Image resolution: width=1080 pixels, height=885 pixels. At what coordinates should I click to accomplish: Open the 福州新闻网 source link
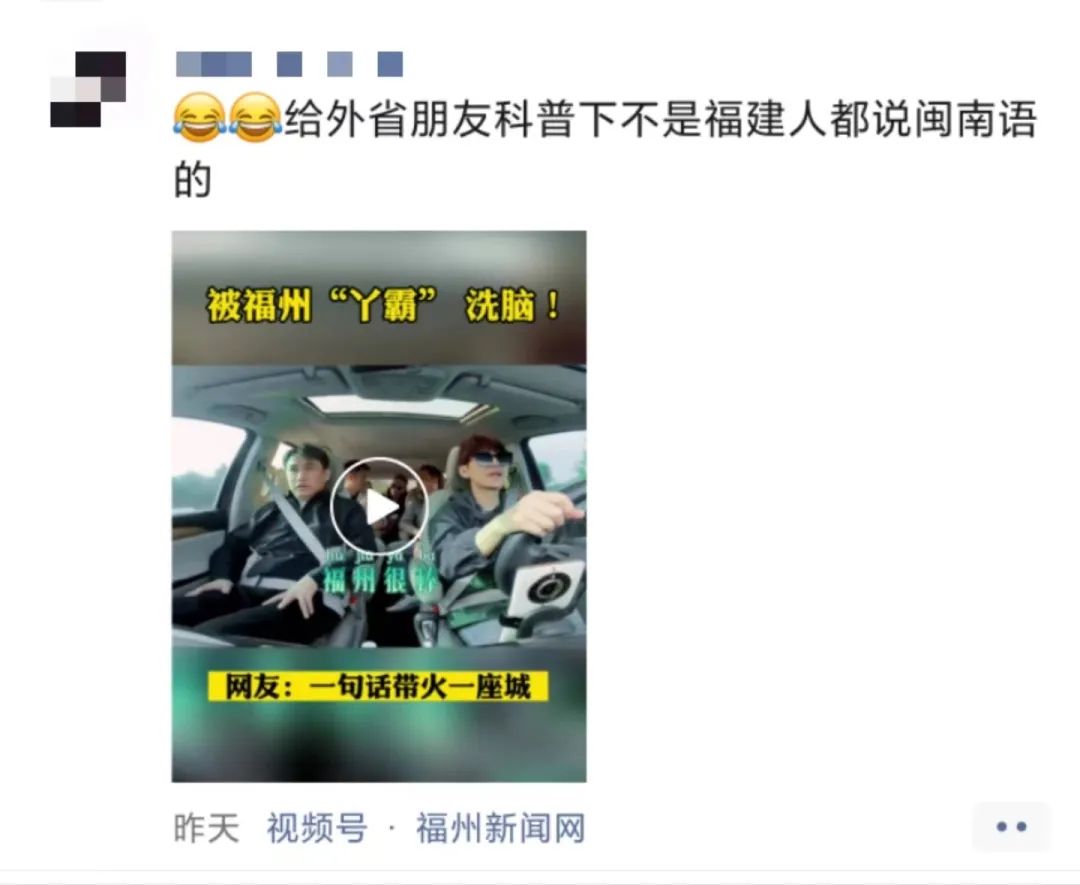pos(501,827)
